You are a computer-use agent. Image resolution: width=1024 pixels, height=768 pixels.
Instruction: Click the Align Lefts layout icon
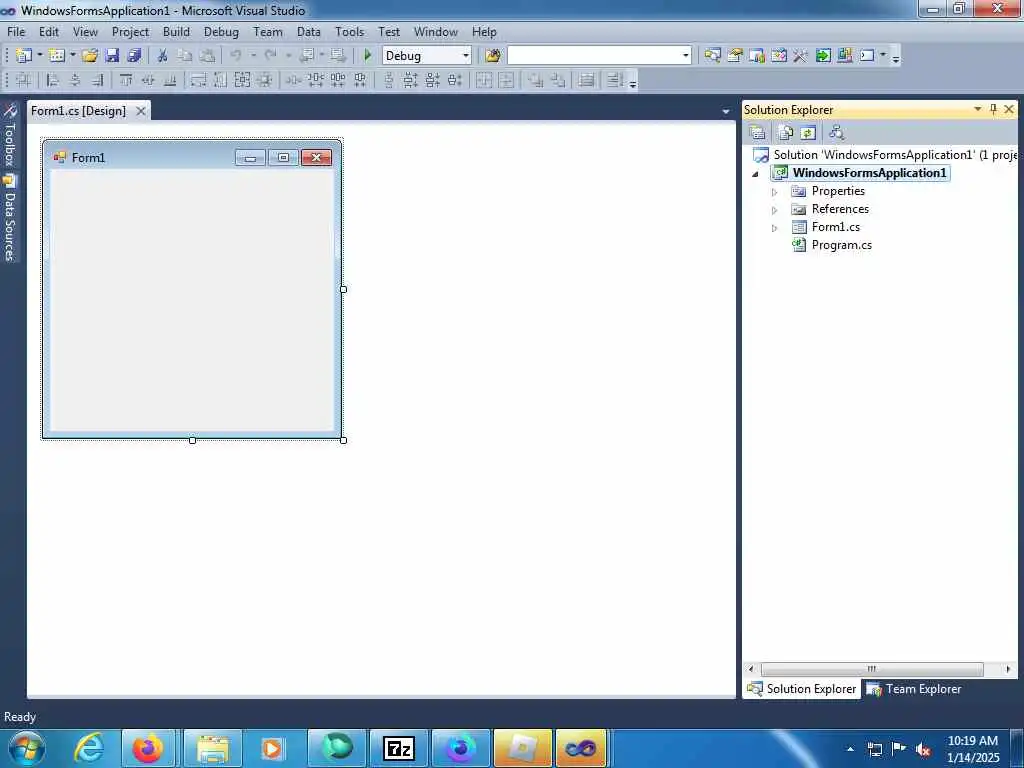[x=53, y=80]
